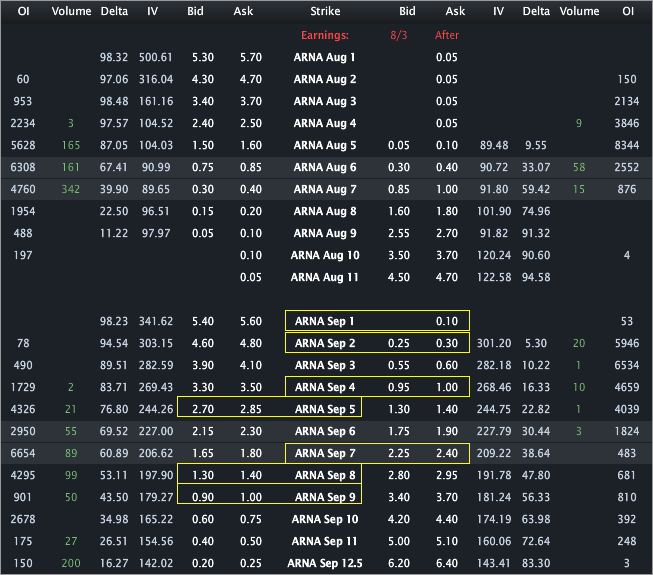The height and width of the screenshot is (575, 653).
Task: Select the ARNA Aug 4 strike row
Action: 326,123
